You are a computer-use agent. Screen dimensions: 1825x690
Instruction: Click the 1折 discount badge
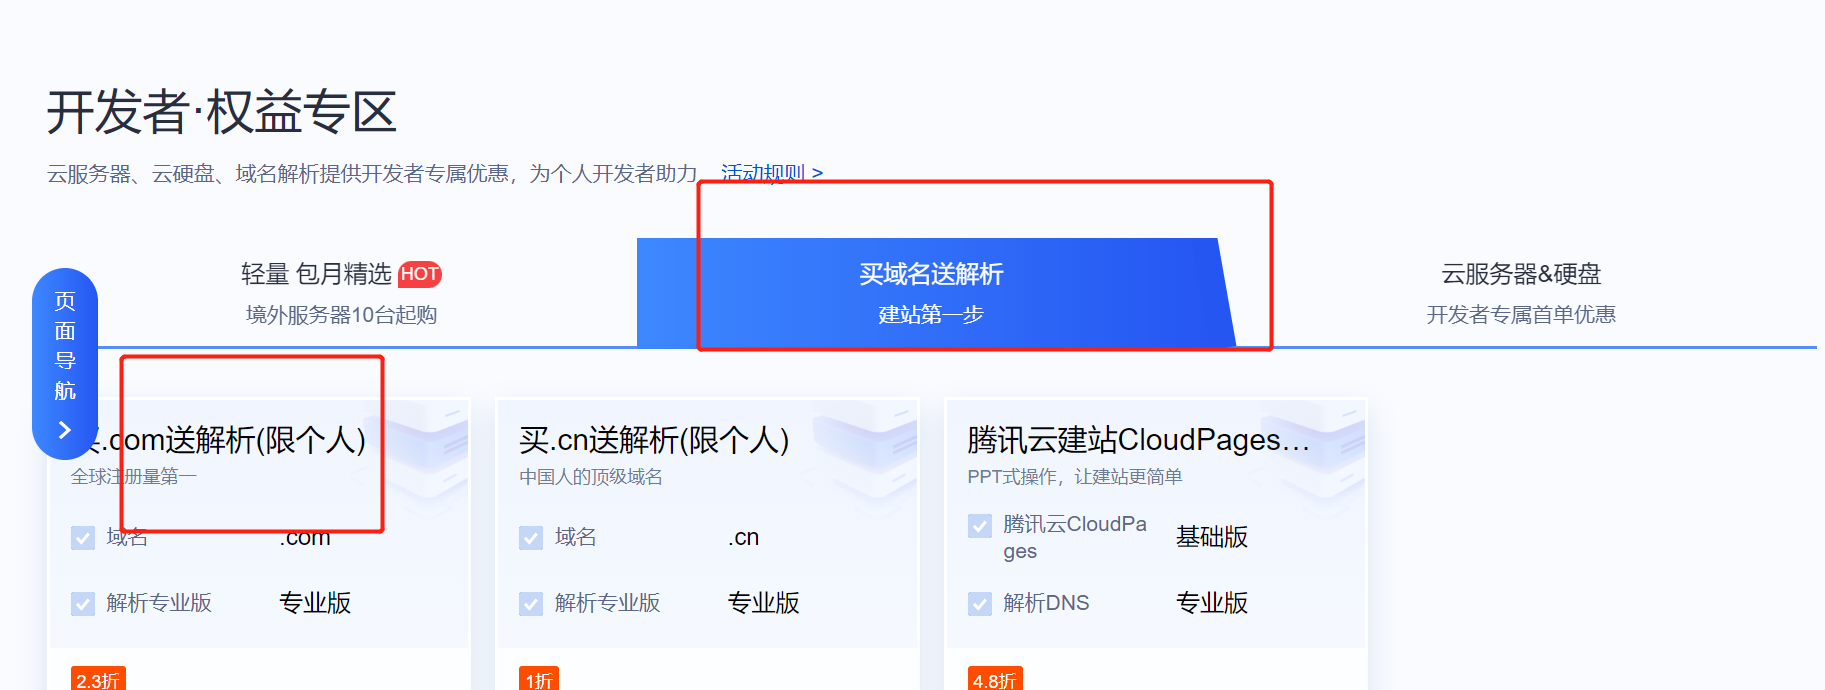click(x=539, y=679)
